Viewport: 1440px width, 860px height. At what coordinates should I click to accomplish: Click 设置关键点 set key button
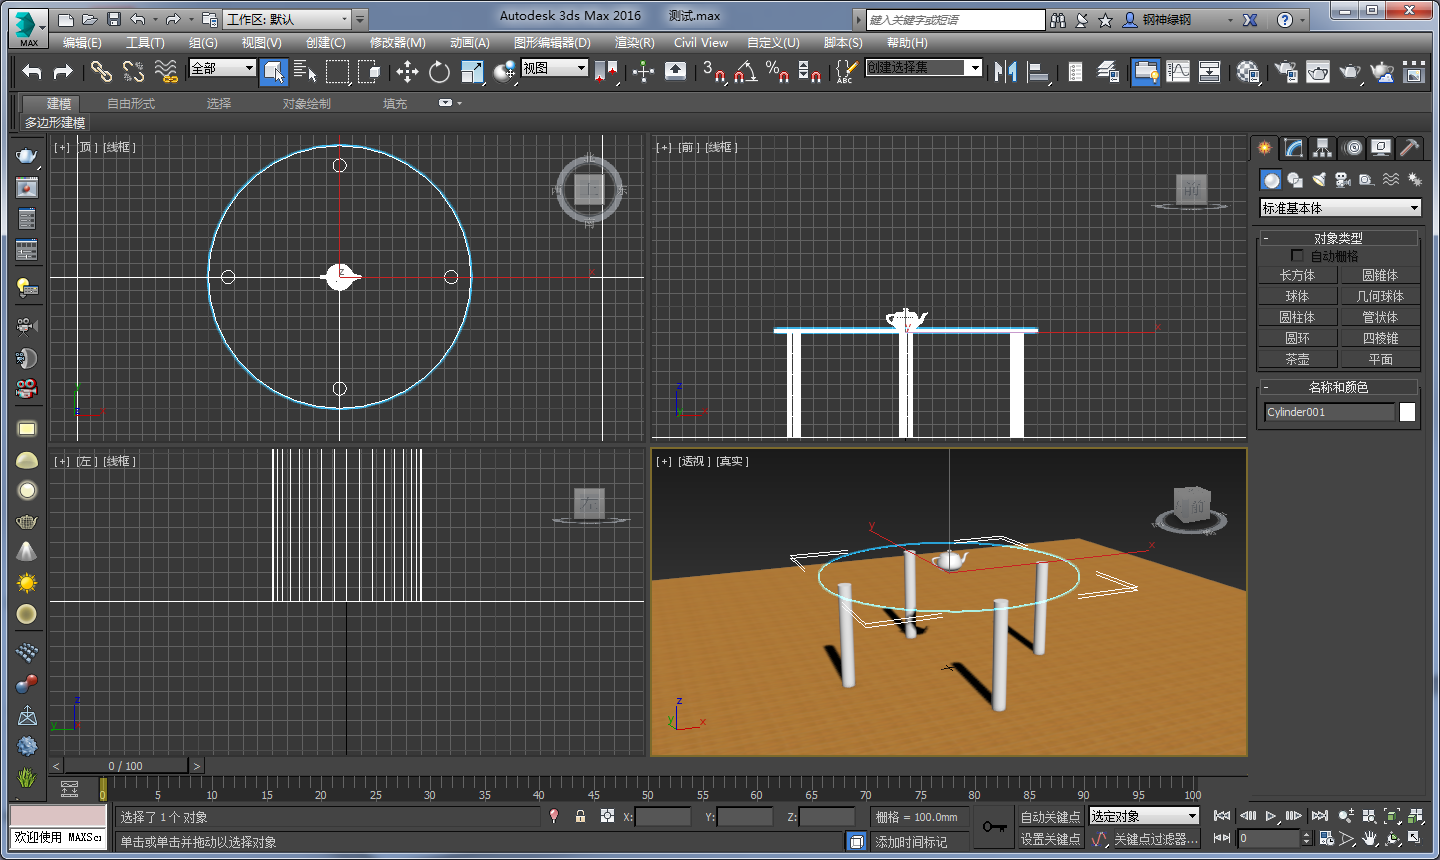coord(1050,839)
